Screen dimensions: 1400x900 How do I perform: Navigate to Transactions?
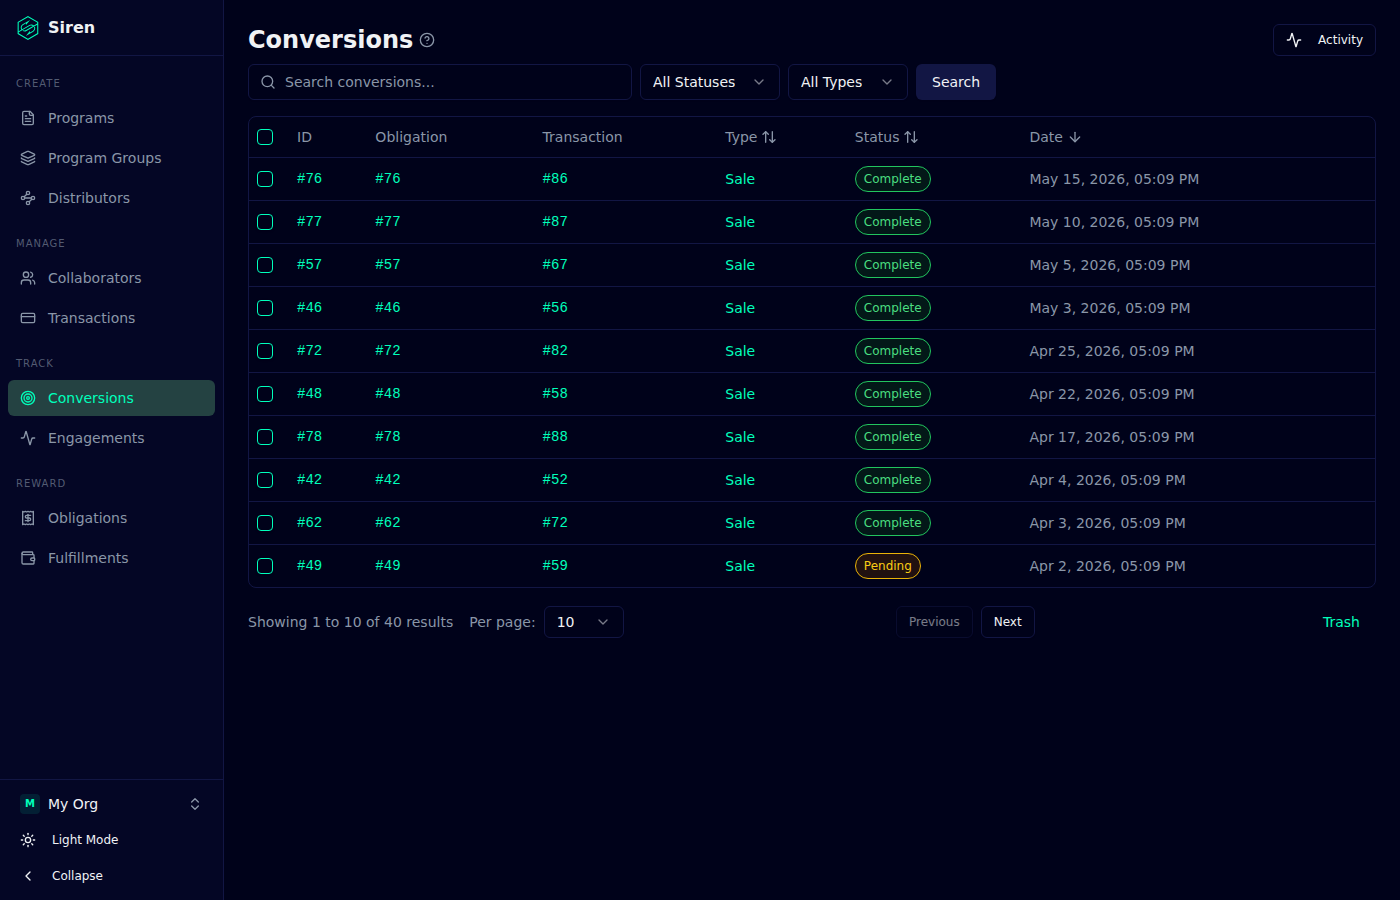pos(111,318)
